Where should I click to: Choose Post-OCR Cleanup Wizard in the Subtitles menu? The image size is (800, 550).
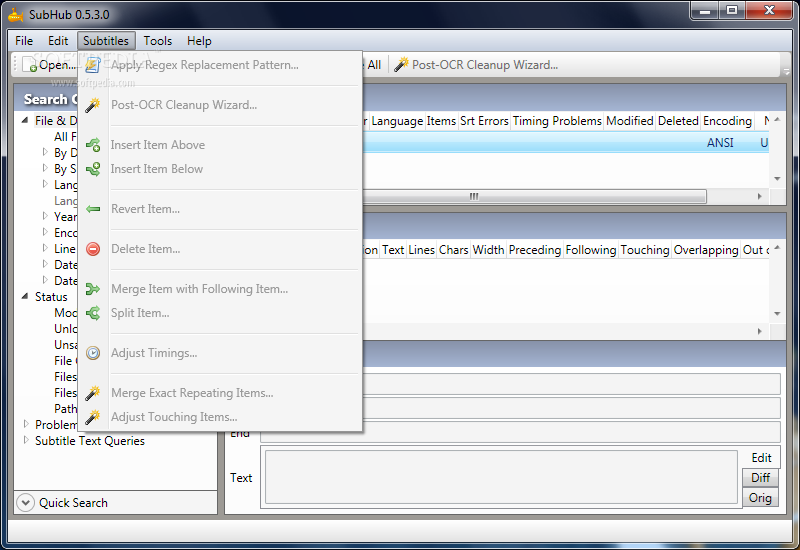pos(220,105)
